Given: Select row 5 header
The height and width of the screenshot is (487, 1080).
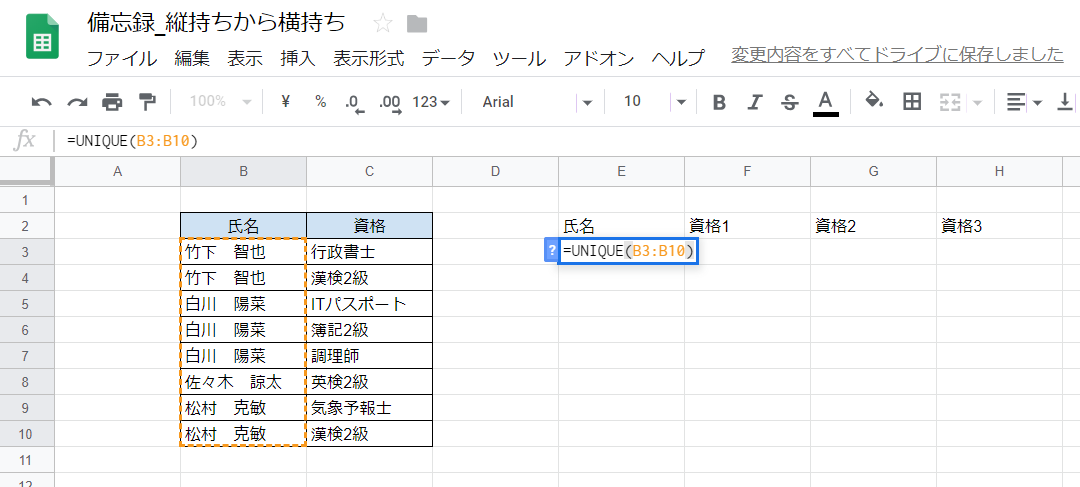Looking at the screenshot, I should click(x=27, y=304).
